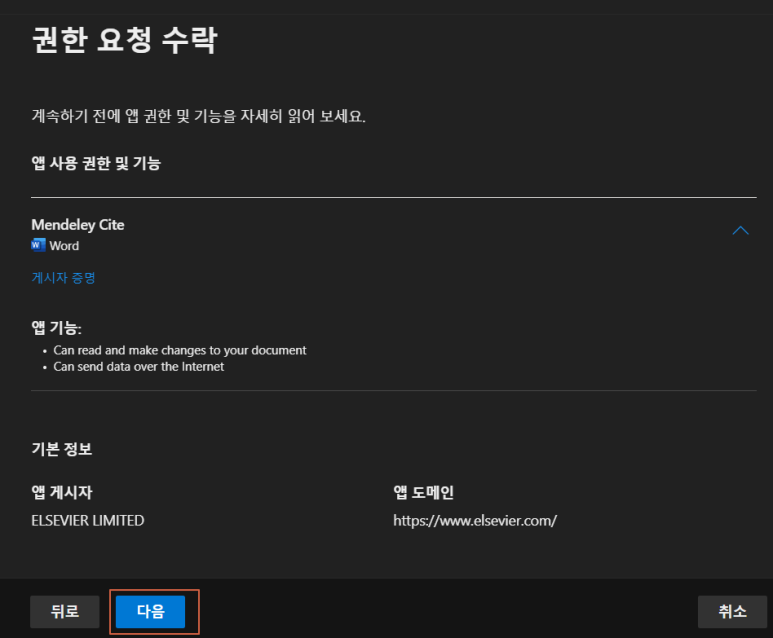Image resolution: width=773 pixels, height=638 pixels.
Task: Click the 앱 사용 권한 및 기능 heading
Action: (96, 163)
